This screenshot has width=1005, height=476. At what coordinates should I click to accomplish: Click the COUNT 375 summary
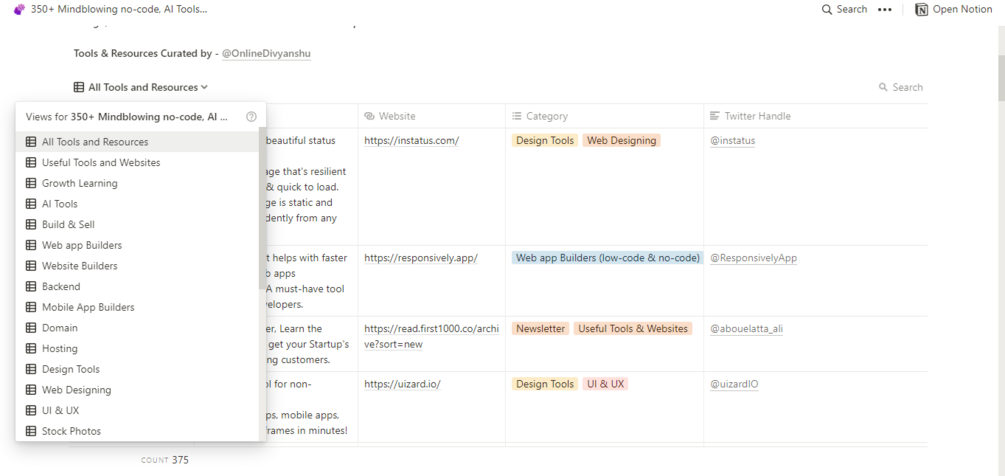tap(165, 461)
